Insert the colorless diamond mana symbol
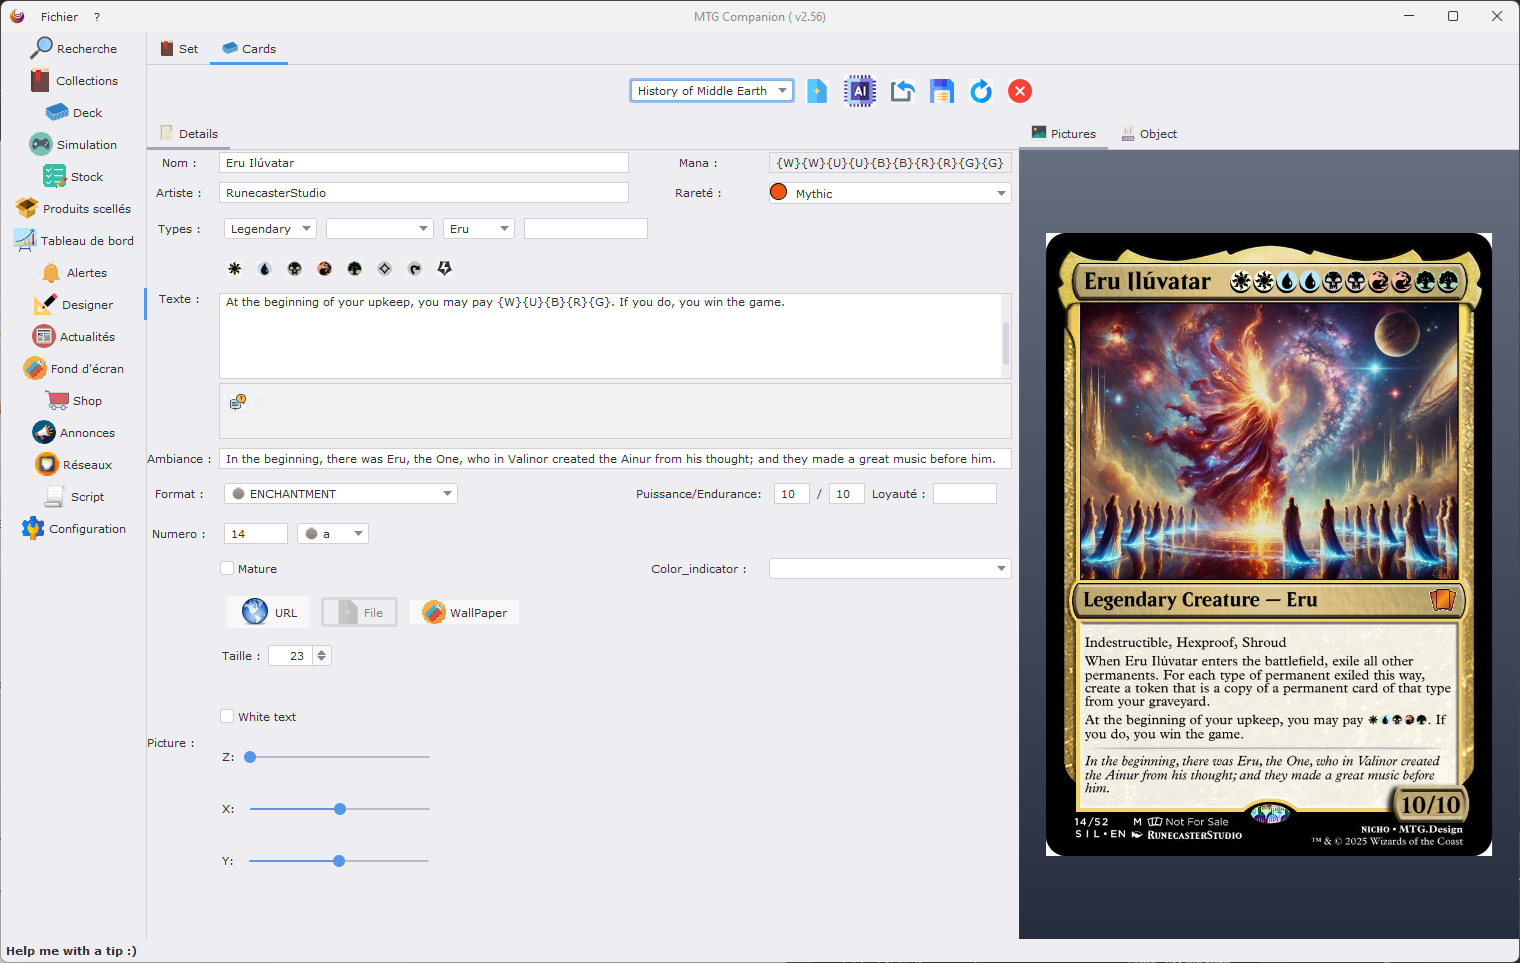Image resolution: width=1520 pixels, height=963 pixels. click(385, 268)
